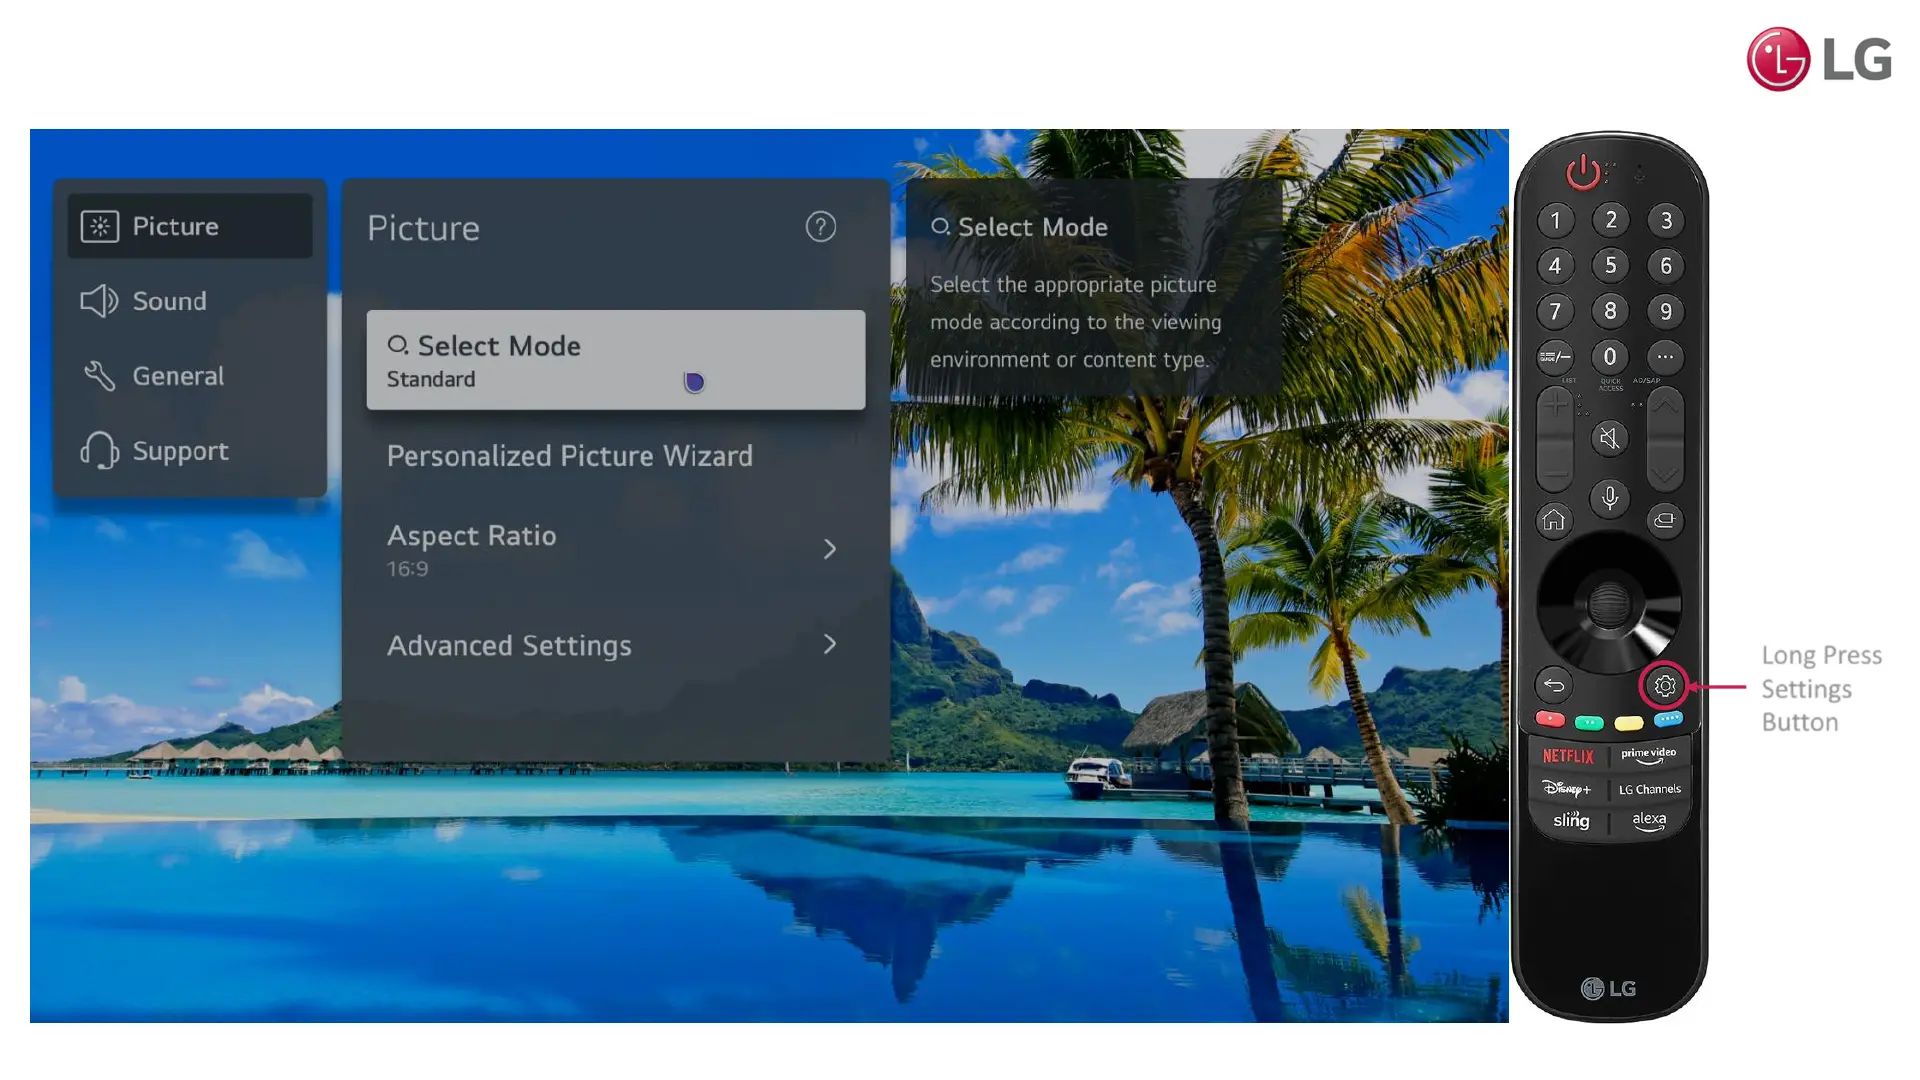The image size is (1920, 1080).
Task: Open Personalized Picture Wizard
Action: 570,456
